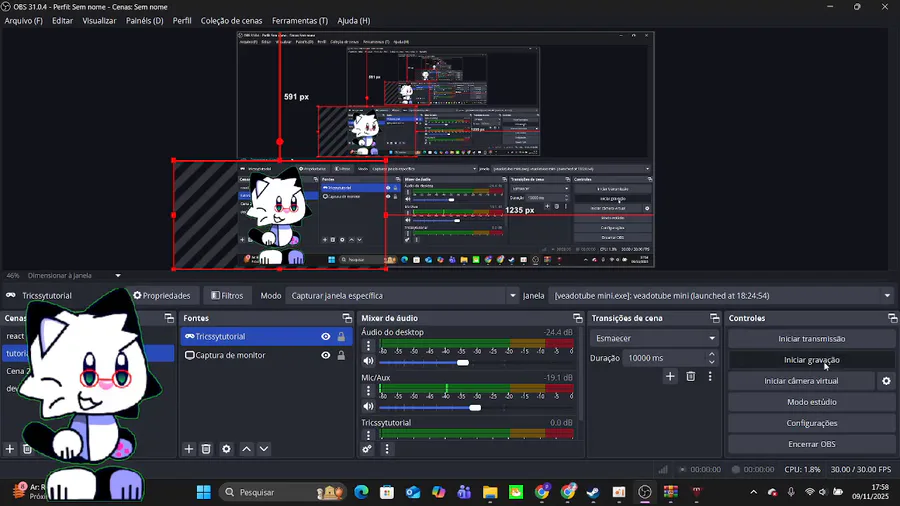
Task: Toggle visibility of Captura de monitor
Action: (x=325, y=355)
